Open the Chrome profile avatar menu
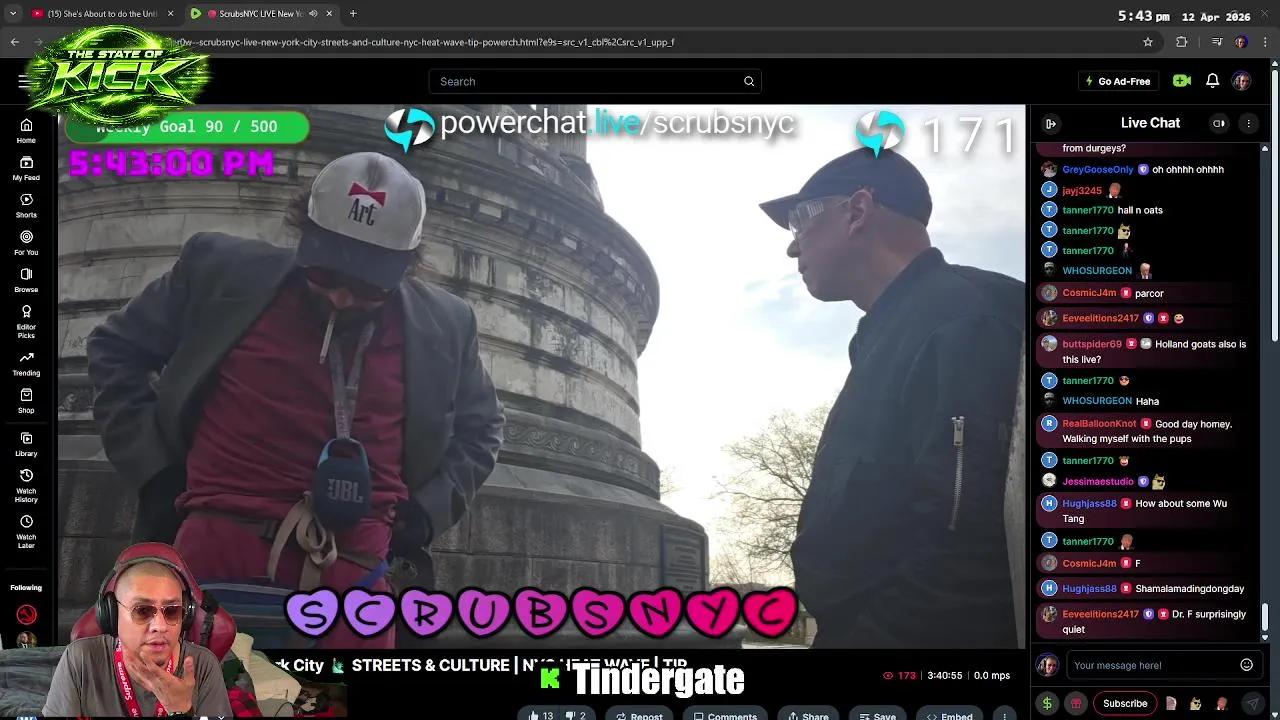This screenshot has width=1280, height=720. pyautogui.click(x=1241, y=42)
